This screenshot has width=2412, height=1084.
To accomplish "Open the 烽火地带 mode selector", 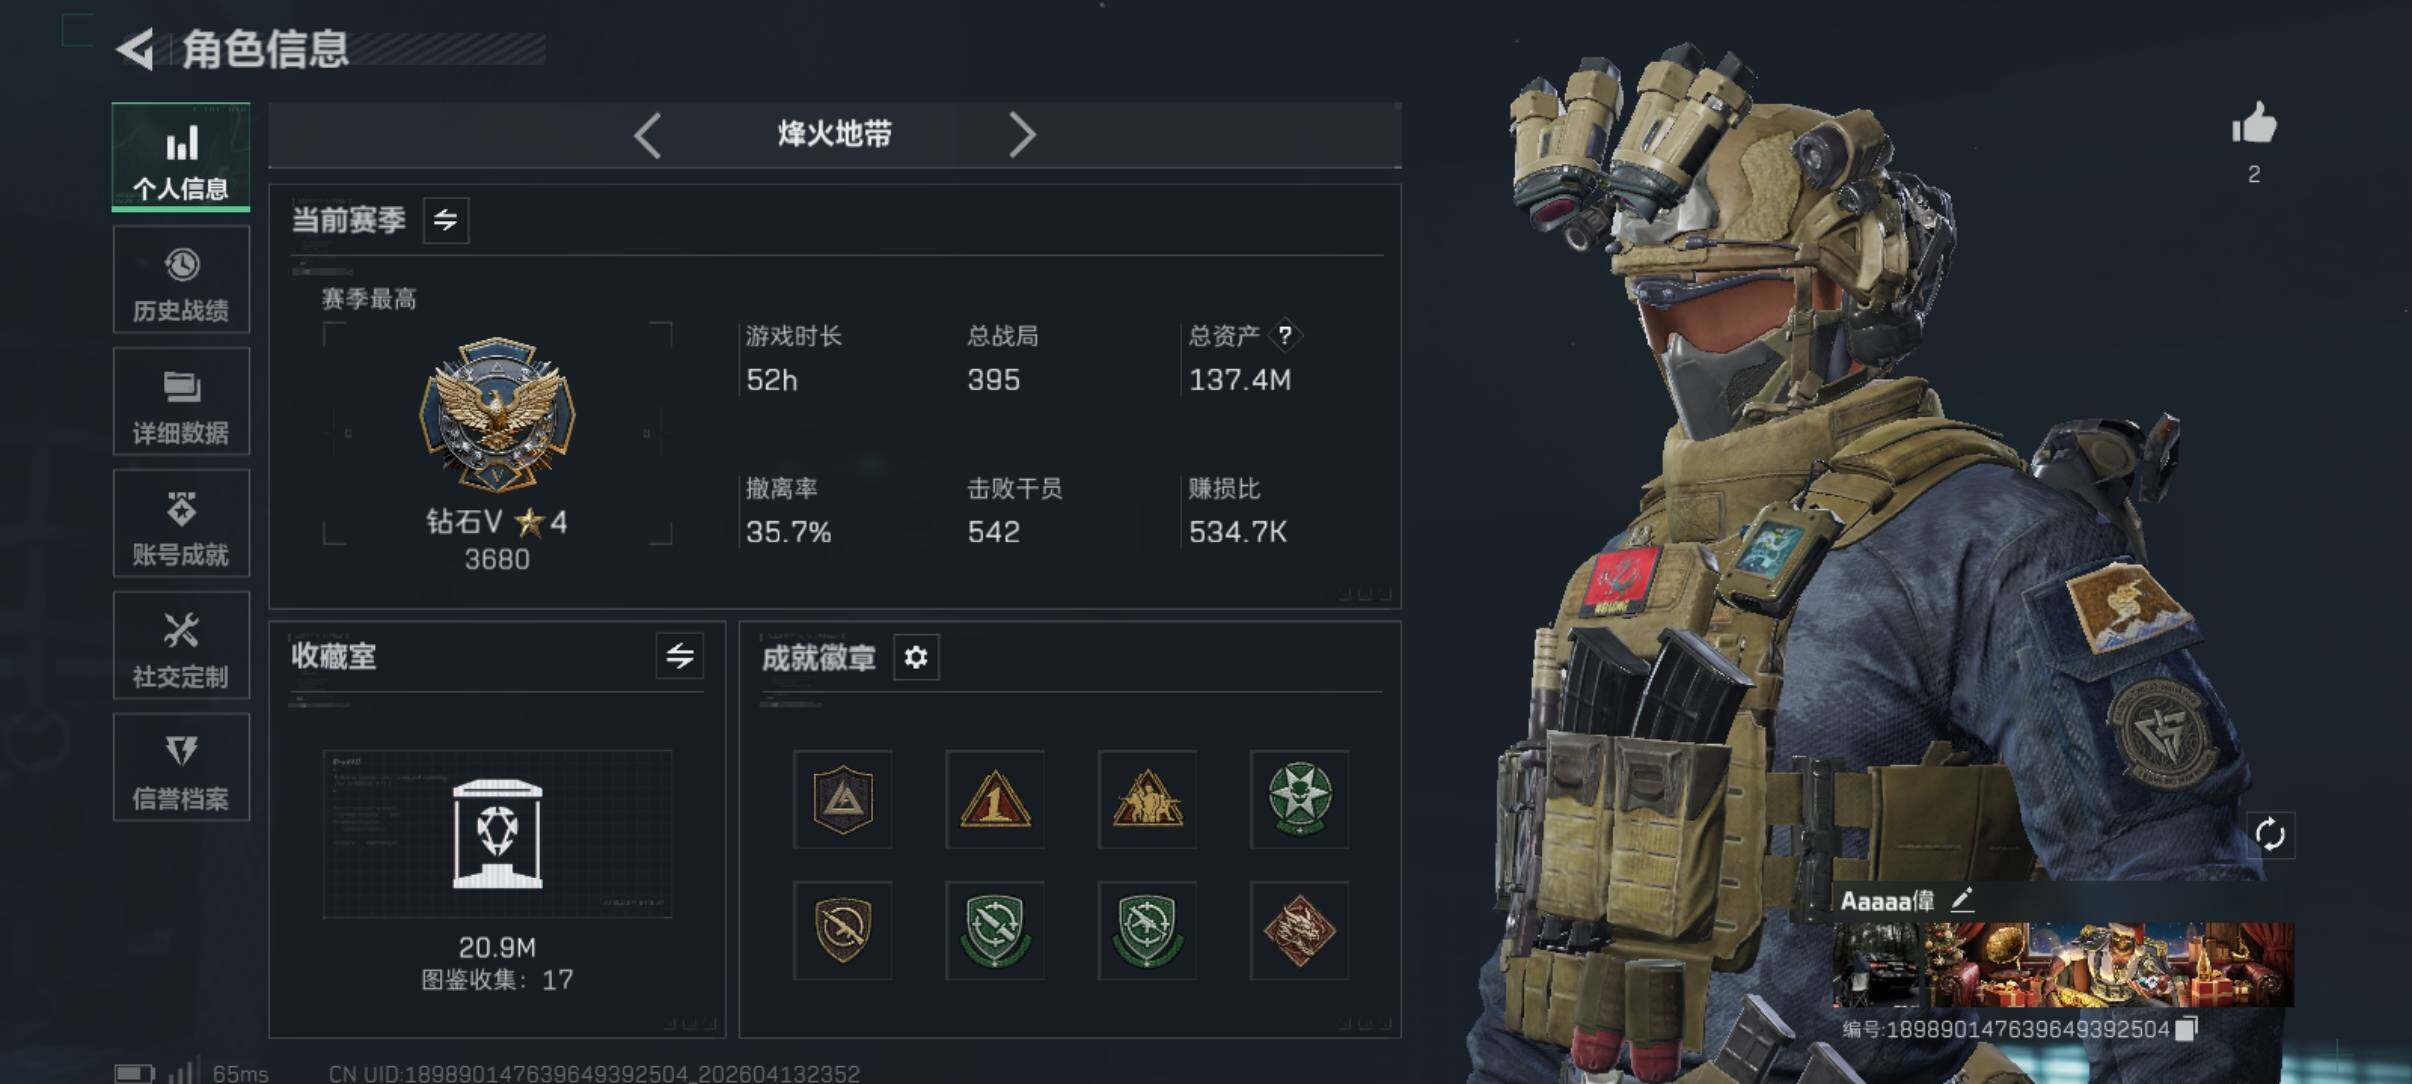I will 835,134.
